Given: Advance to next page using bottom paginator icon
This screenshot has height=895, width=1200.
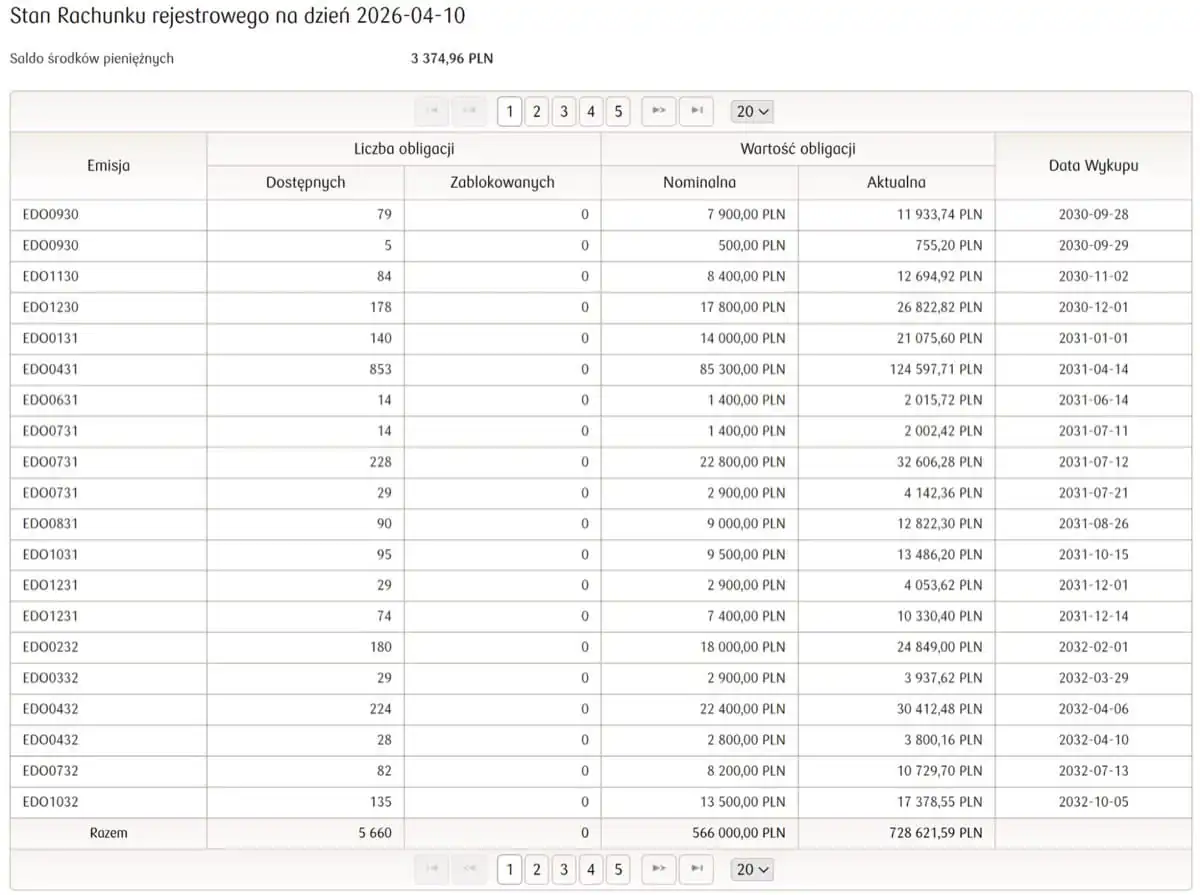Looking at the screenshot, I should point(659,869).
